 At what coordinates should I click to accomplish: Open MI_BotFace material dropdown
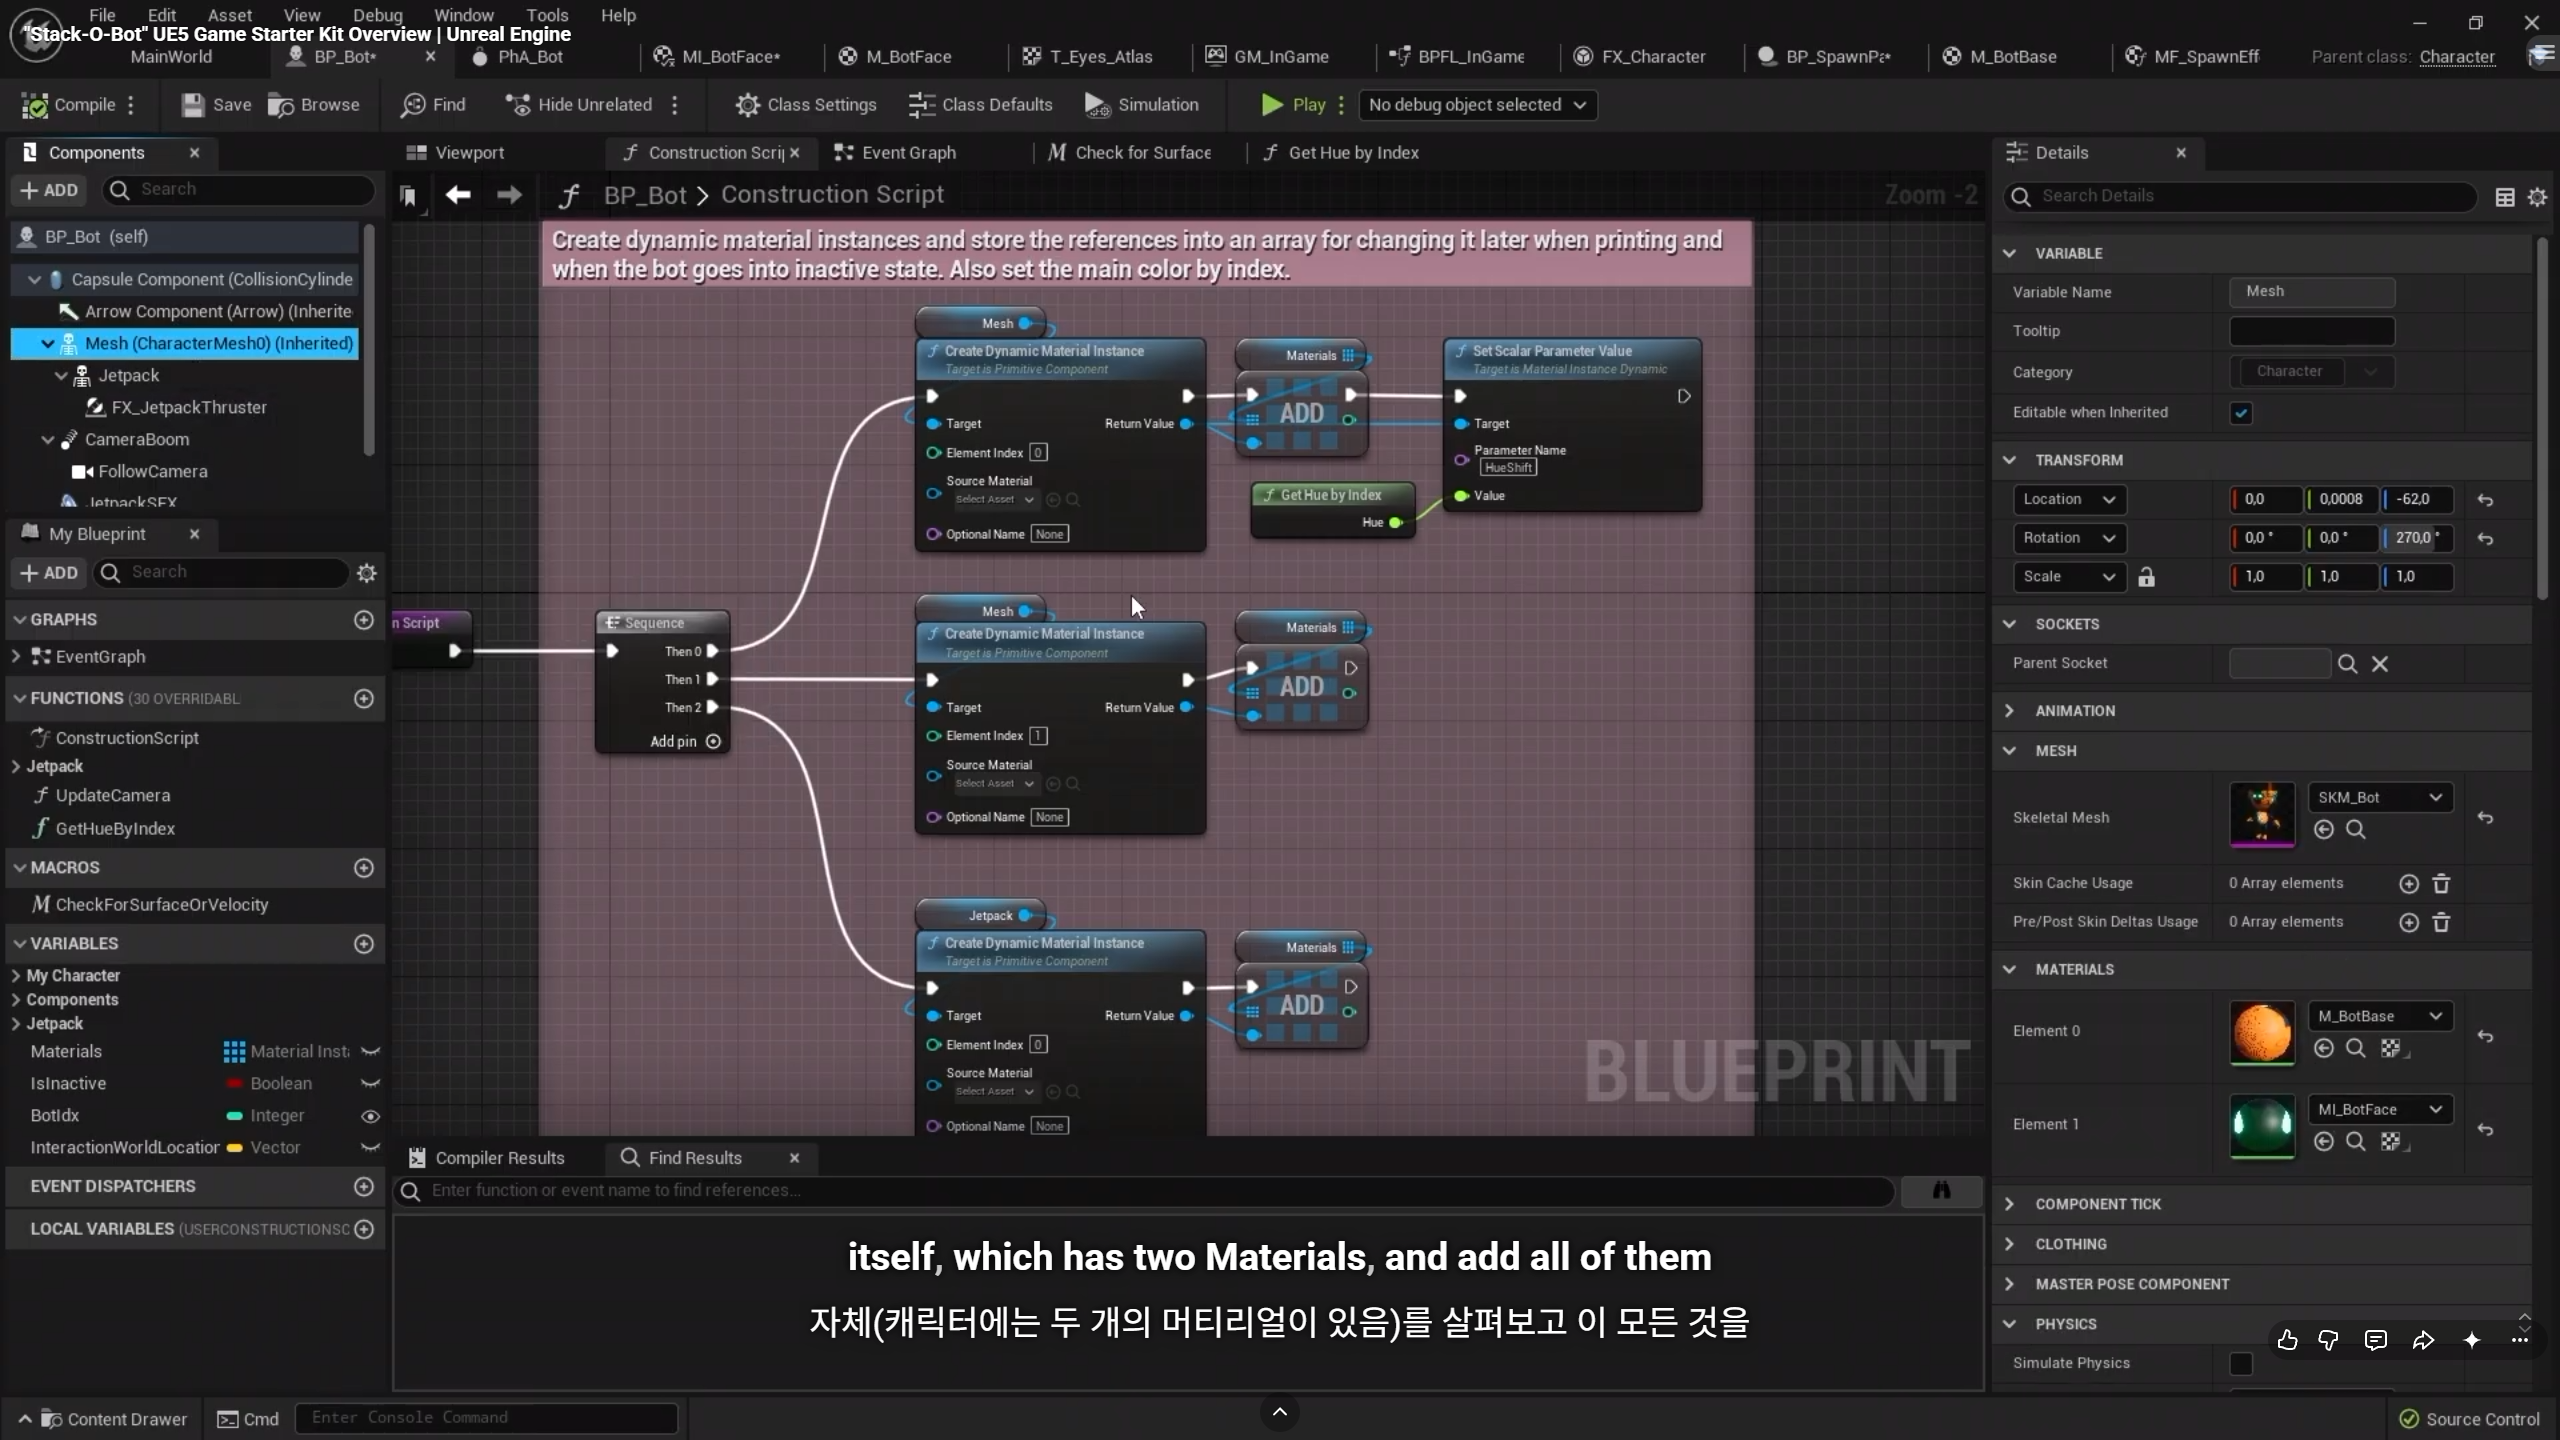[2379, 1110]
